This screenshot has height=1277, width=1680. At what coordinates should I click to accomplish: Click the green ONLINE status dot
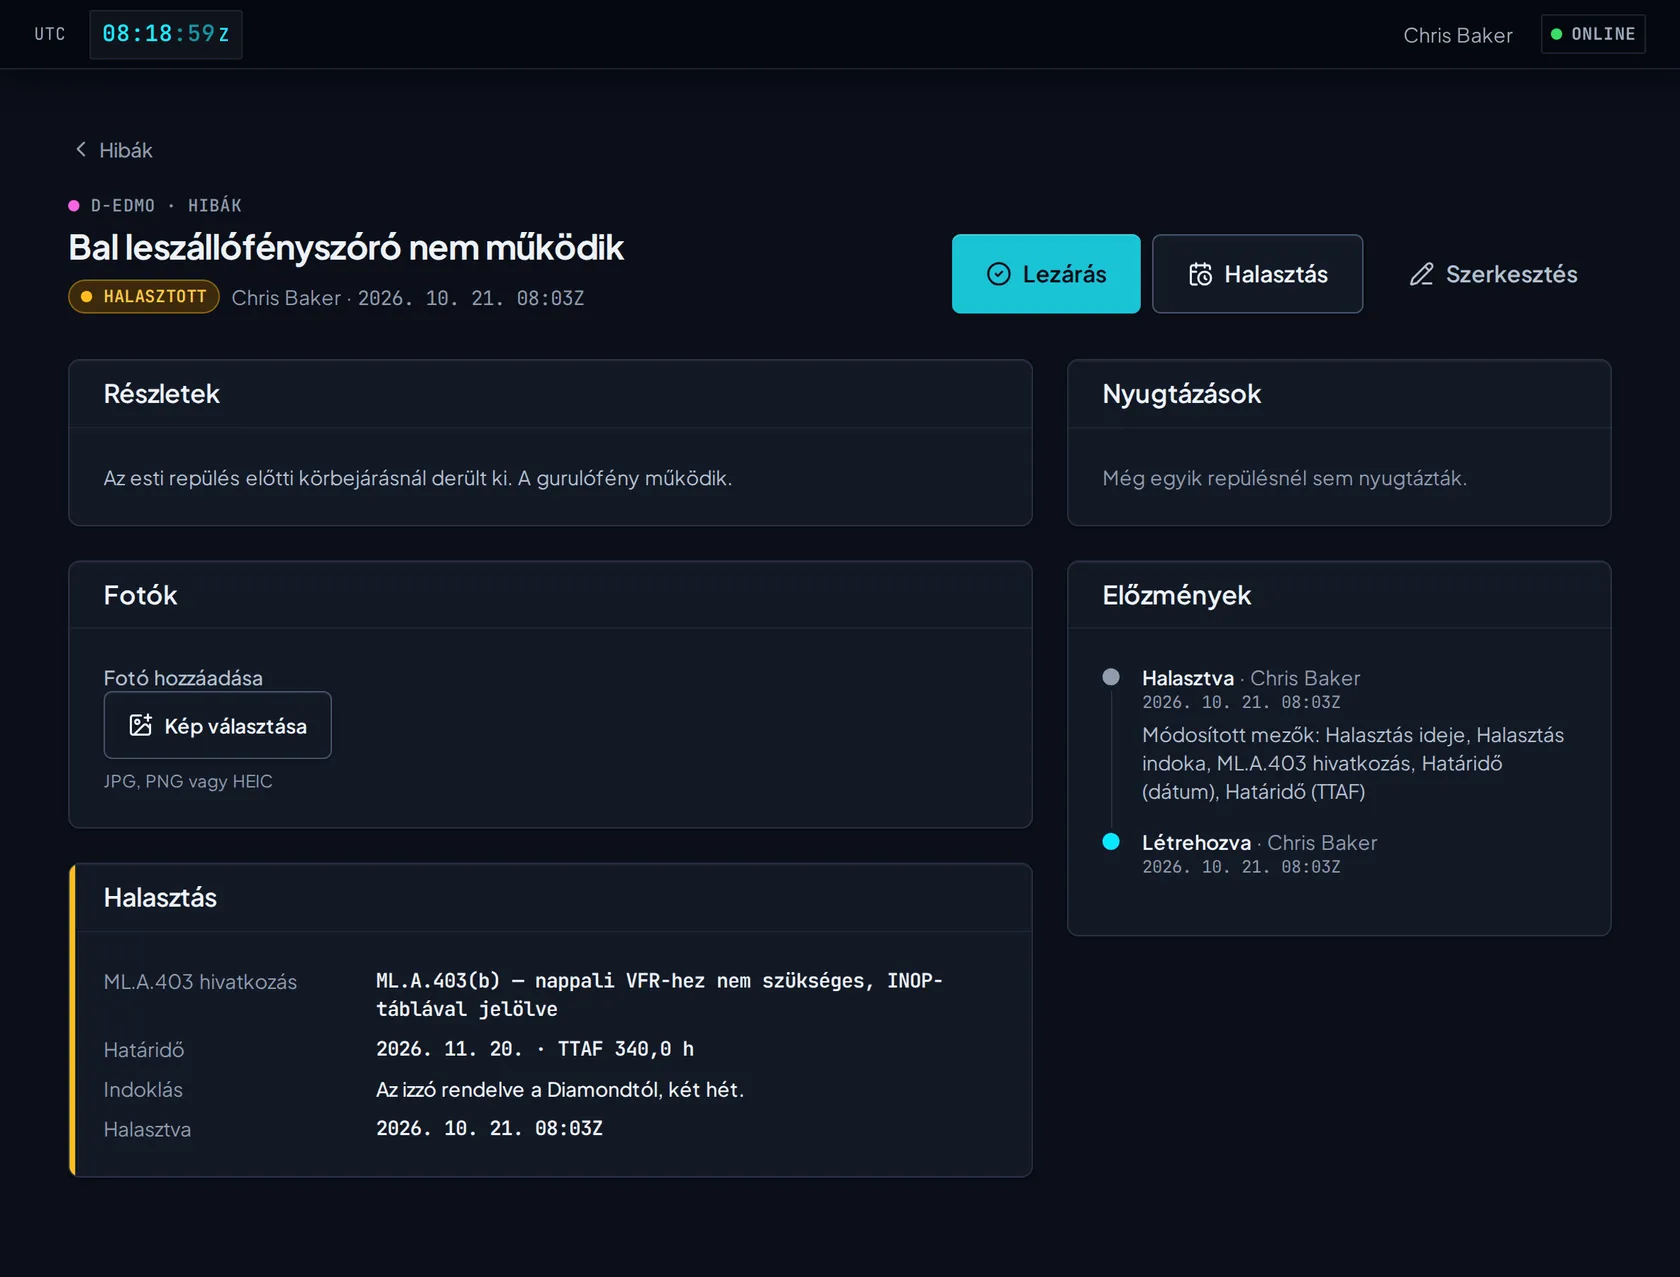tap(1556, 34)
